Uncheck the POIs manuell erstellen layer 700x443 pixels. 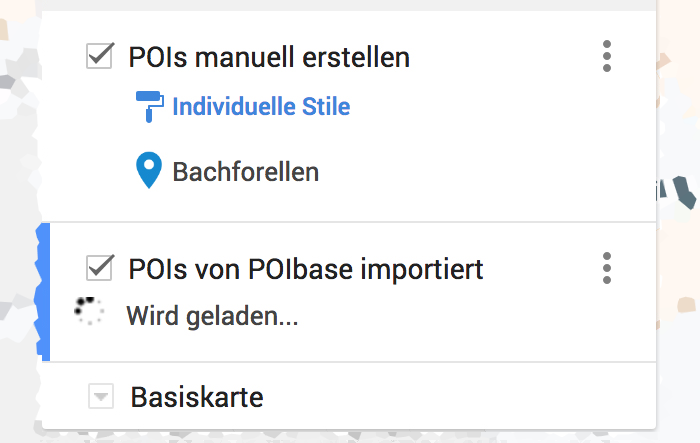point(100,57)
